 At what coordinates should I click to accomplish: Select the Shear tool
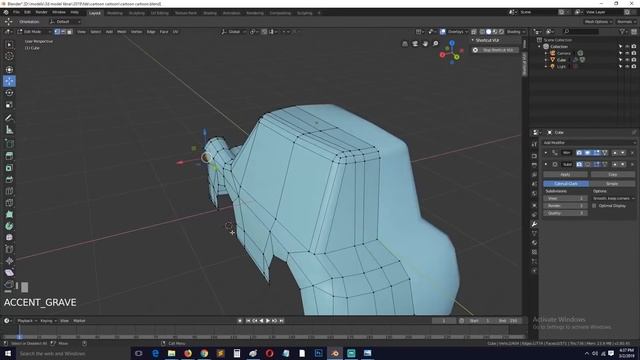click(9, 273)
